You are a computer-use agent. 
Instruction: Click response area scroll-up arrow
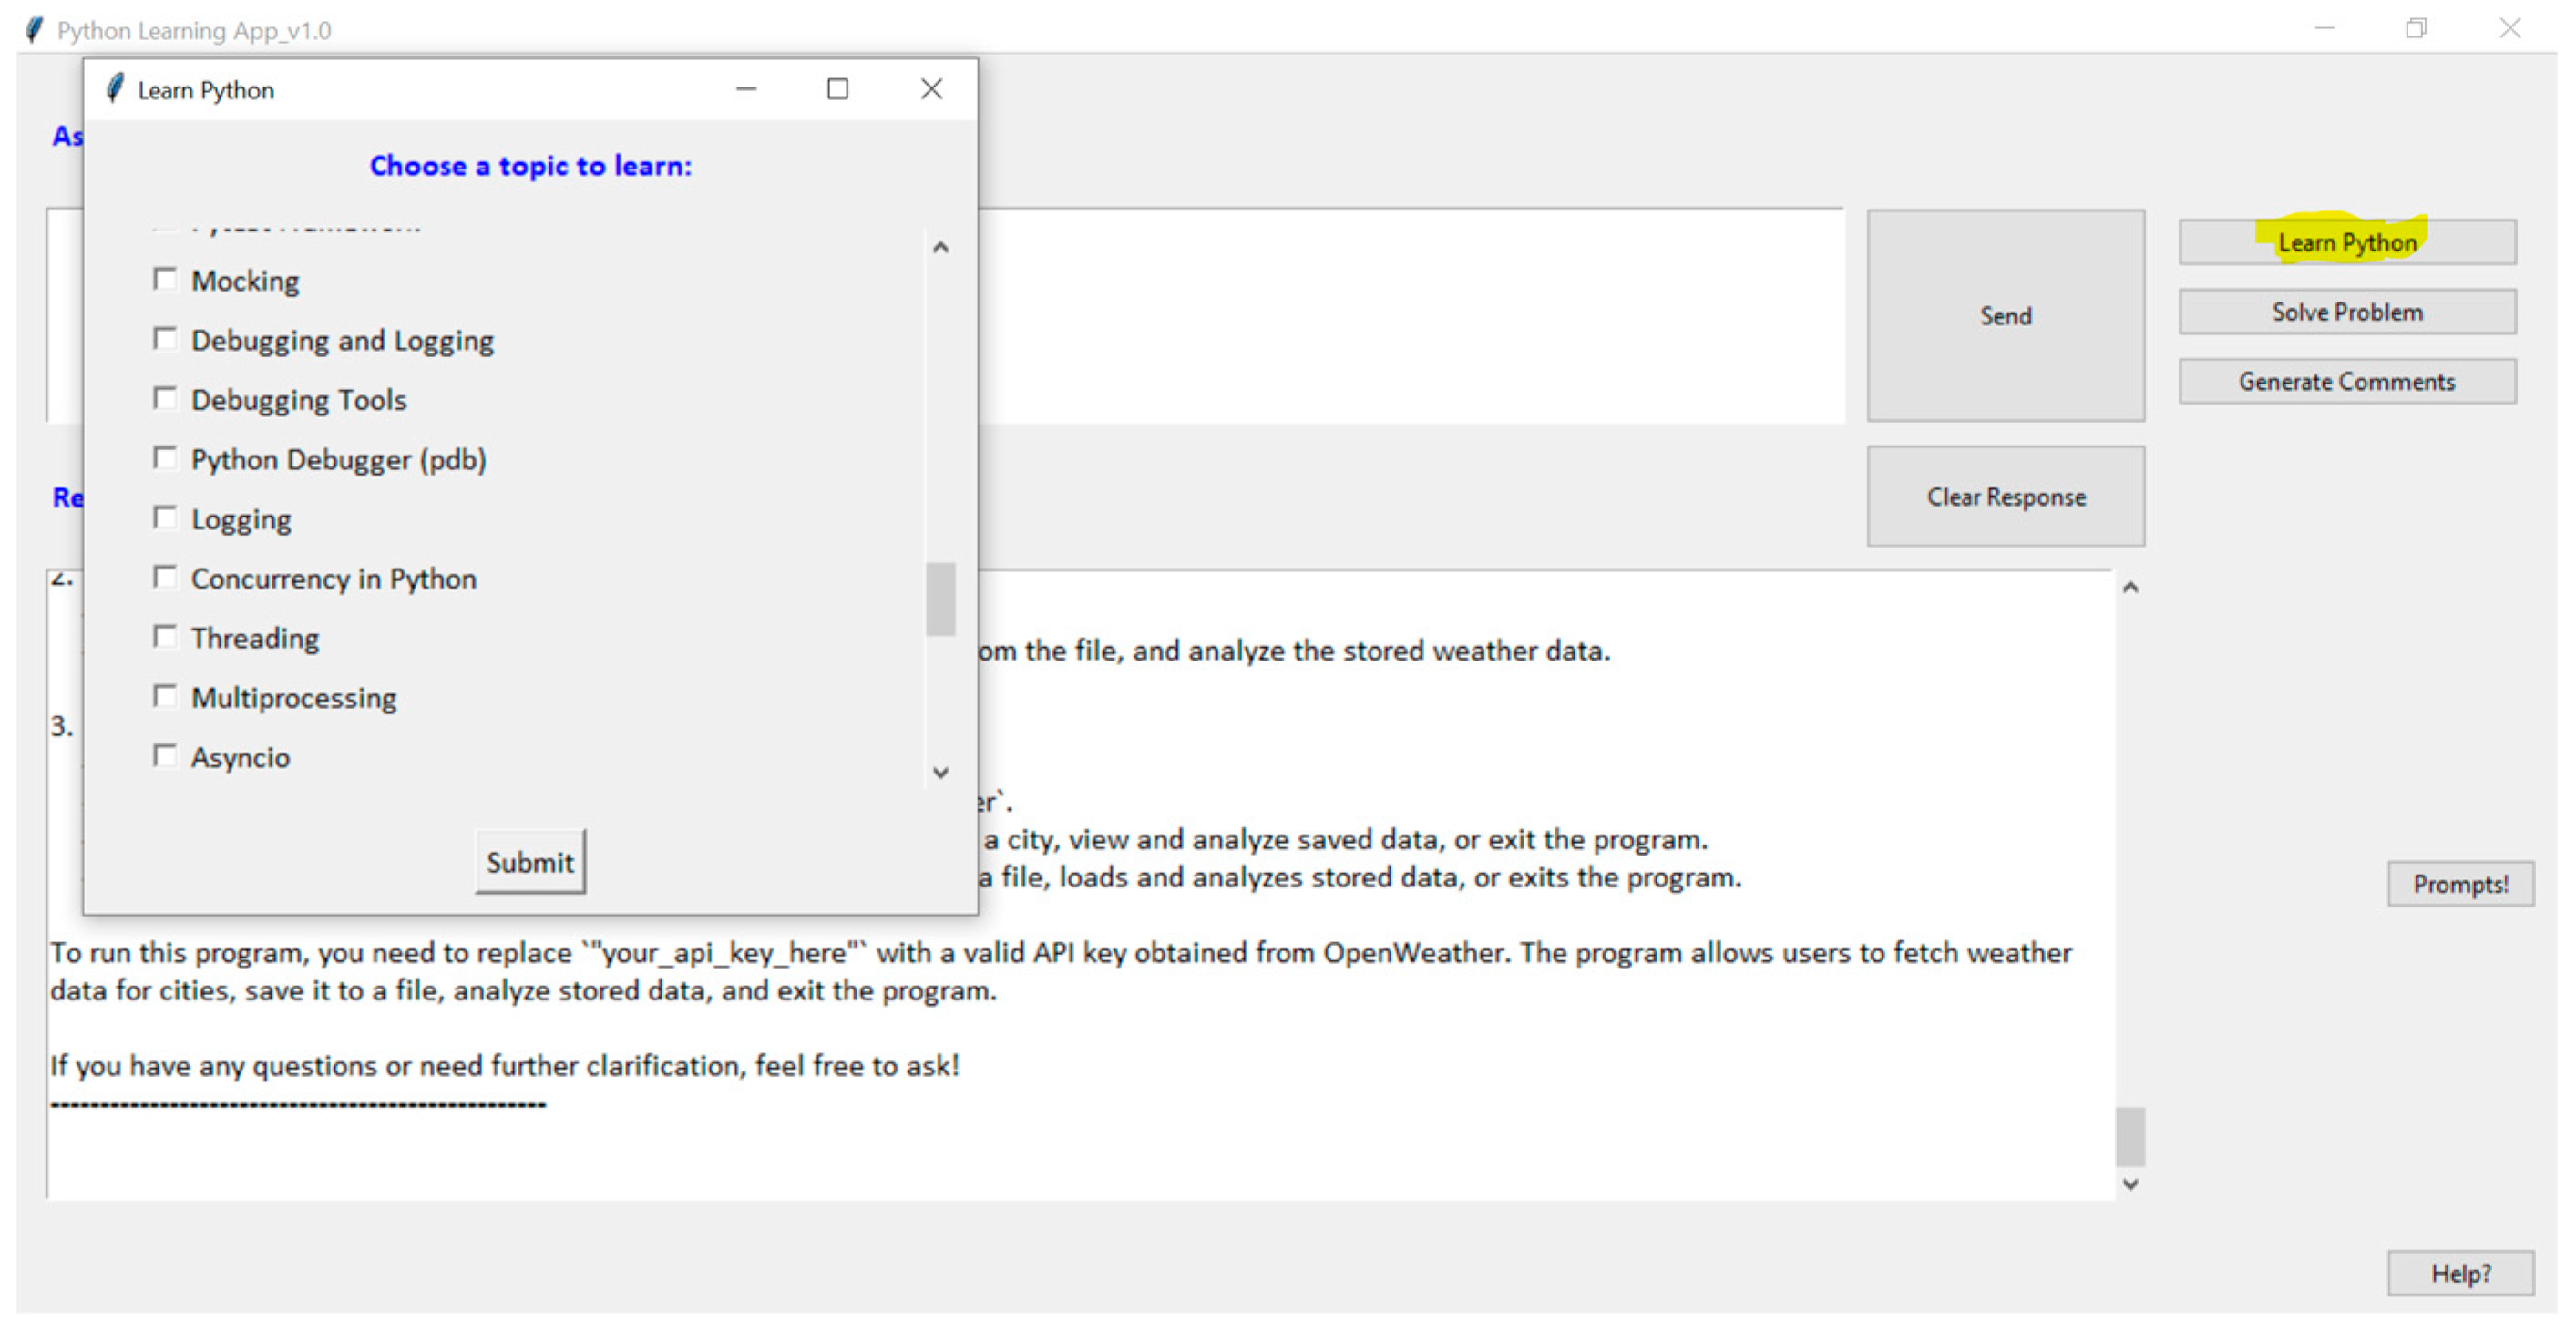2130,587
